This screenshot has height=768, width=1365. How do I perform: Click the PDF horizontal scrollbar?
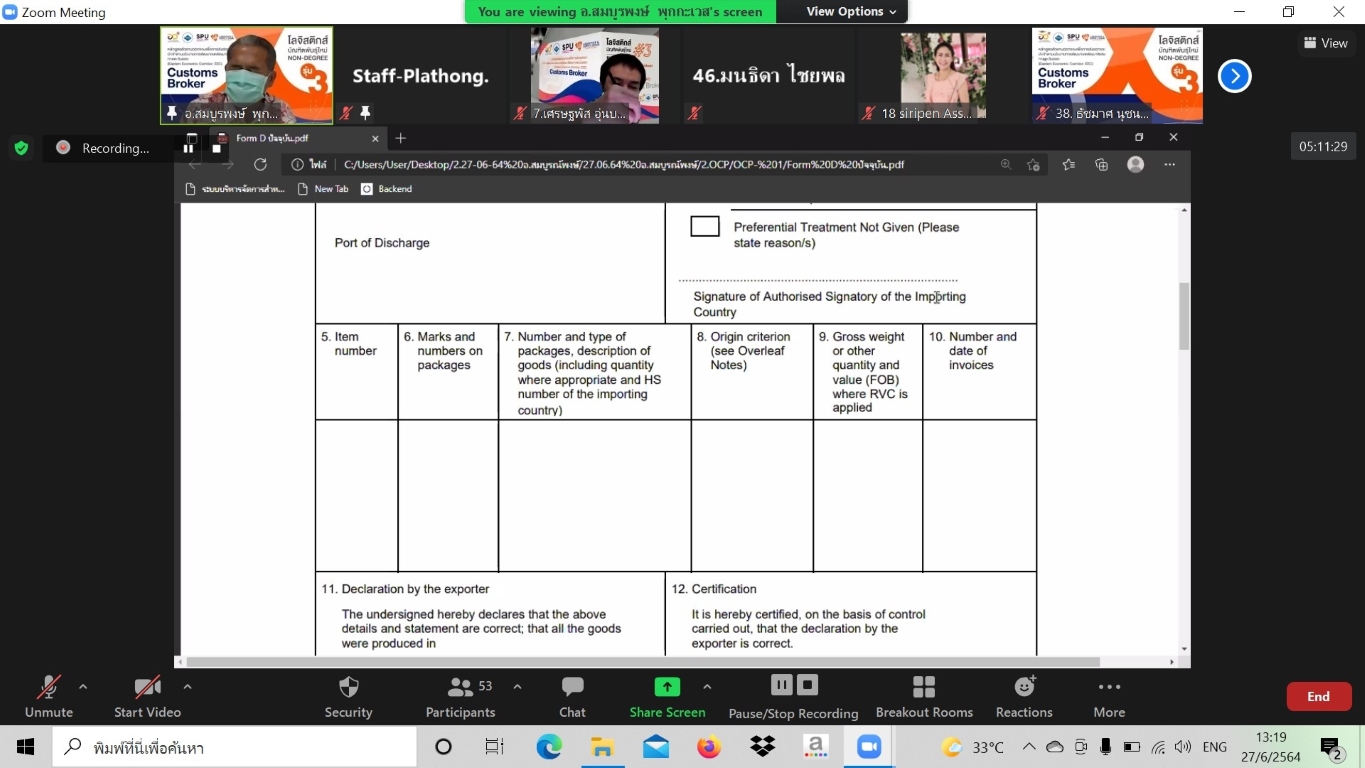click(x=643, y=662)
